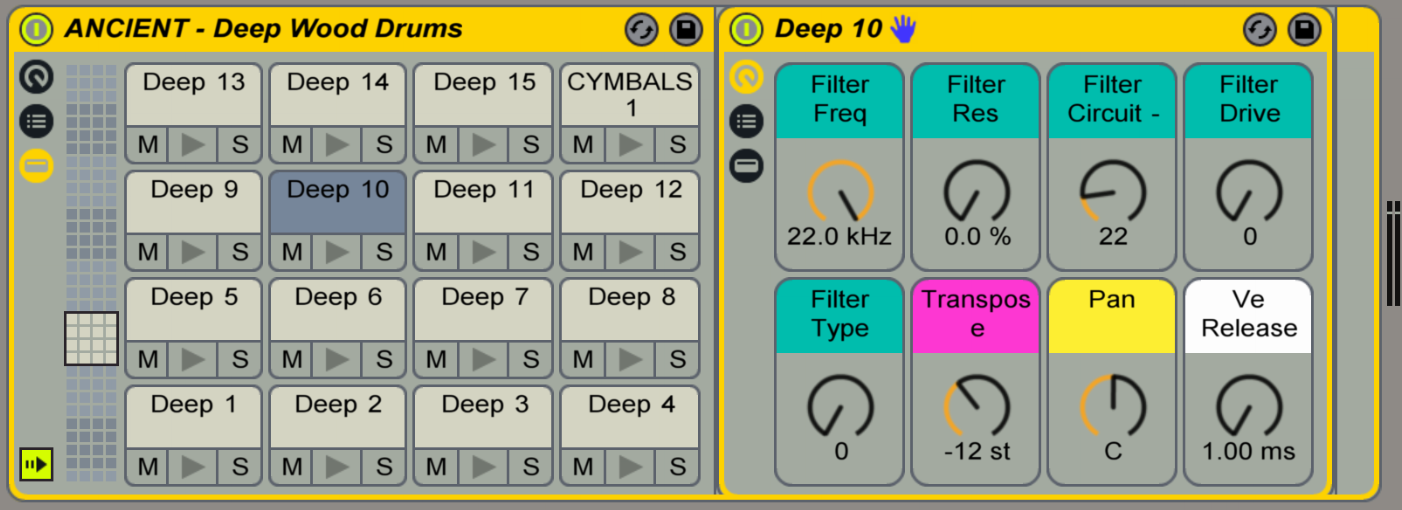This screenshot has width=1402, height=510.
Task: Preview the Deep 4 pad with its play button
Action: coord(630,466)
